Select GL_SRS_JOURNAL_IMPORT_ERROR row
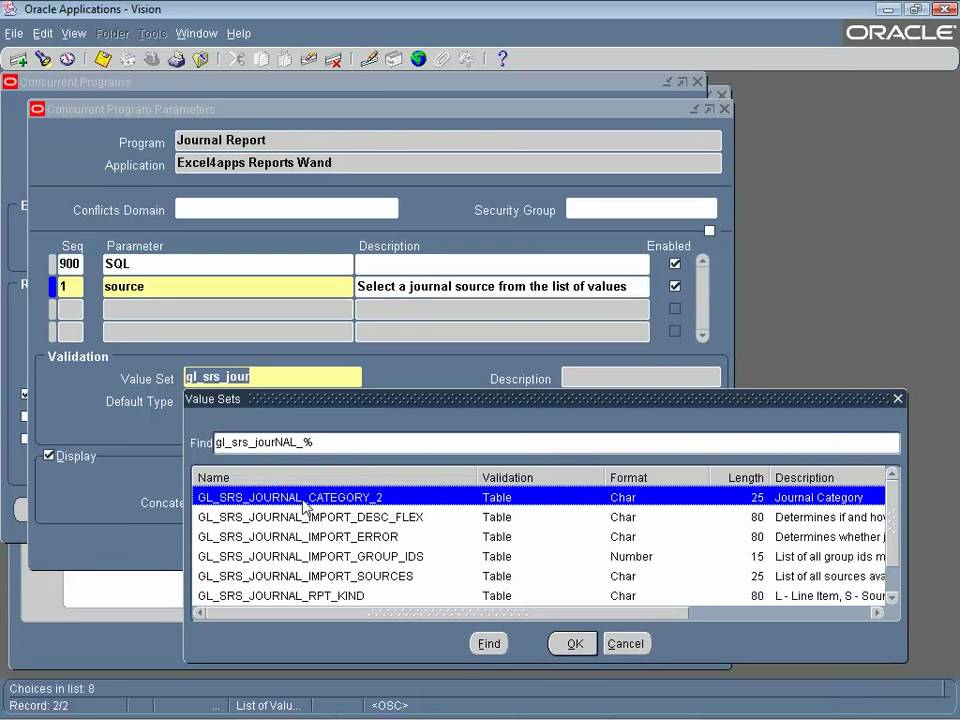Viewport: 960px width, 720px height. click(539, 536)
